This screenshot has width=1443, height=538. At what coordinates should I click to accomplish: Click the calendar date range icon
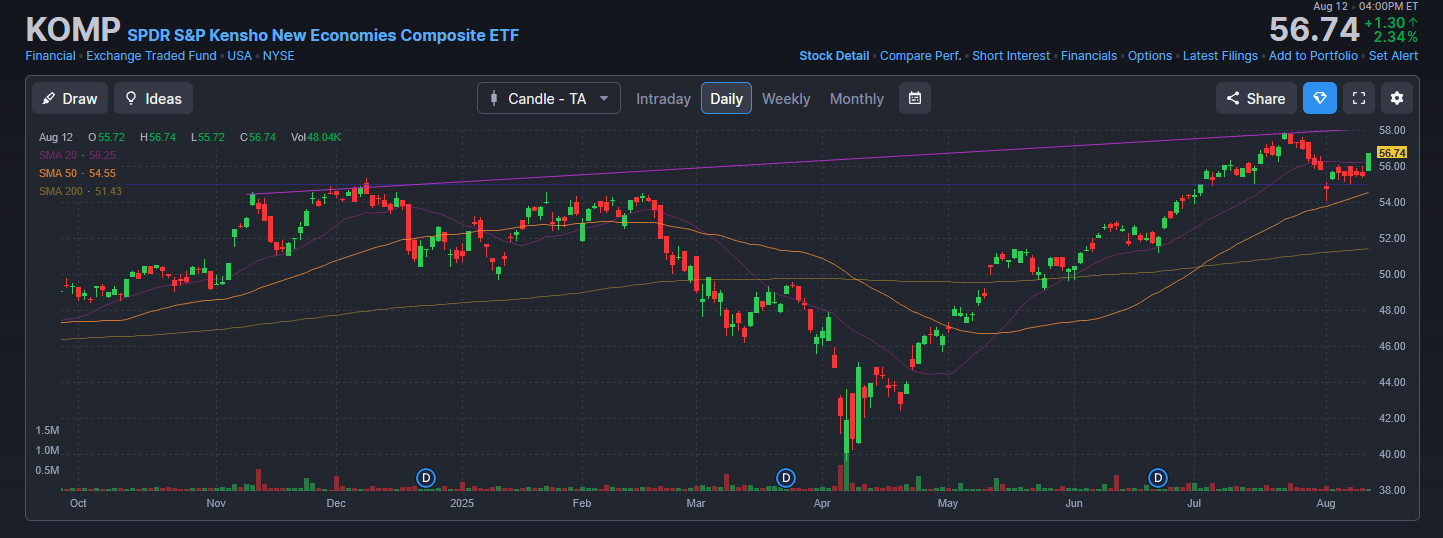[915, 98]
